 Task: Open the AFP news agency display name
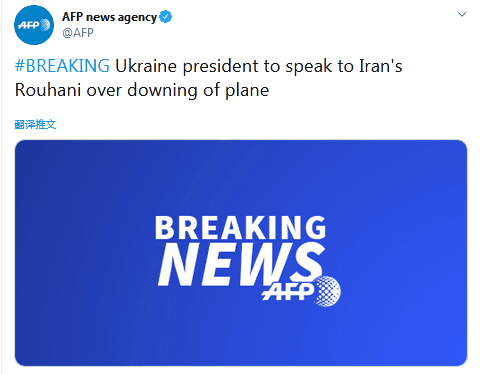pyautogui.click(x=109, y=17)
